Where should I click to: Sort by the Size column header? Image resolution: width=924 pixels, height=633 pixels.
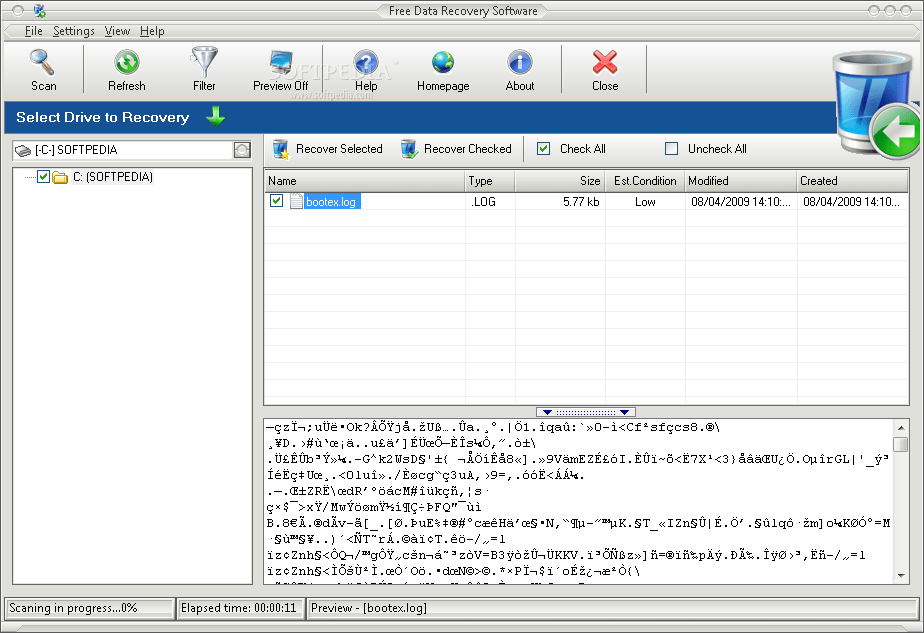point(560,181)
